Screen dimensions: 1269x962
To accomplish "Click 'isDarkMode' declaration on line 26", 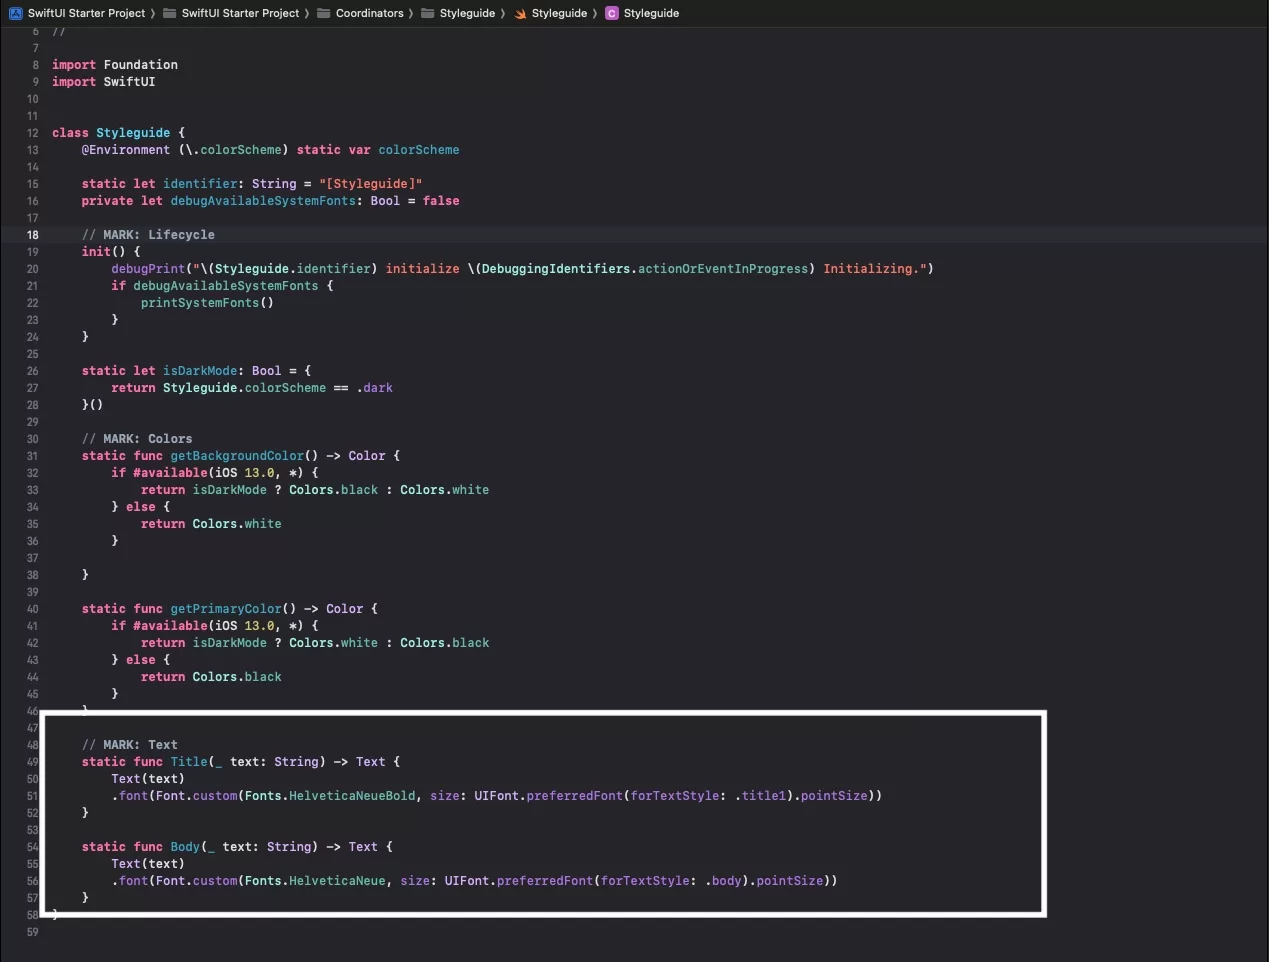I will 200,371.
